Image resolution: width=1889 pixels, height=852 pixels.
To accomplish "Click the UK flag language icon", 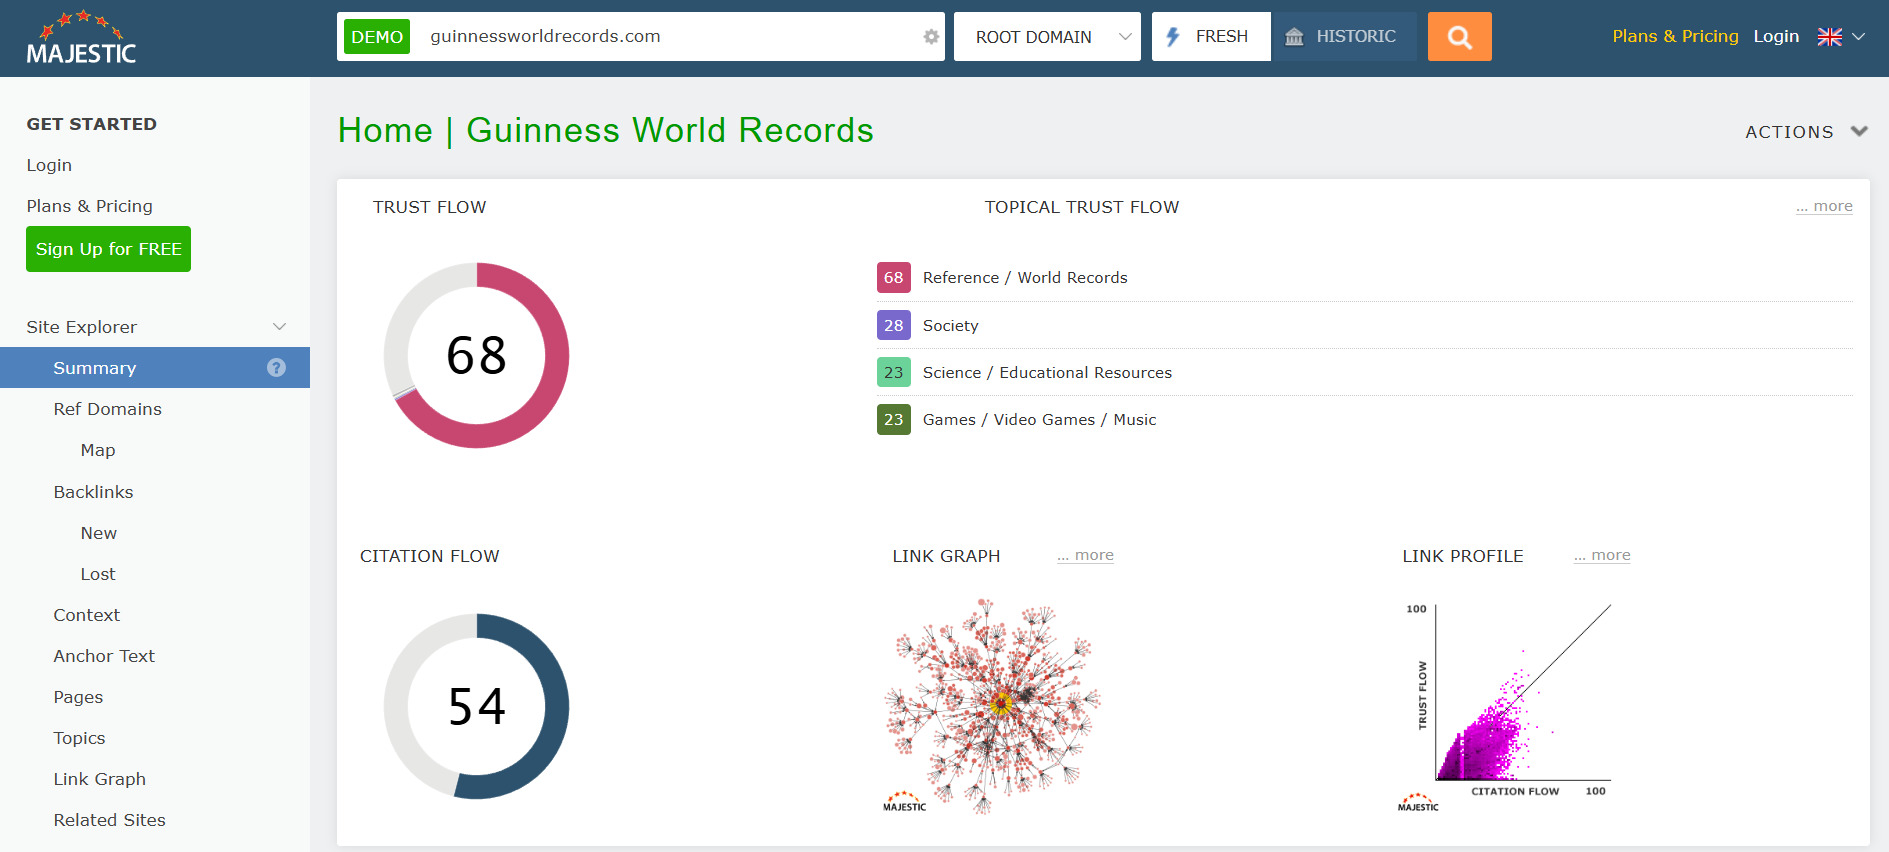I will [1829, 37].
